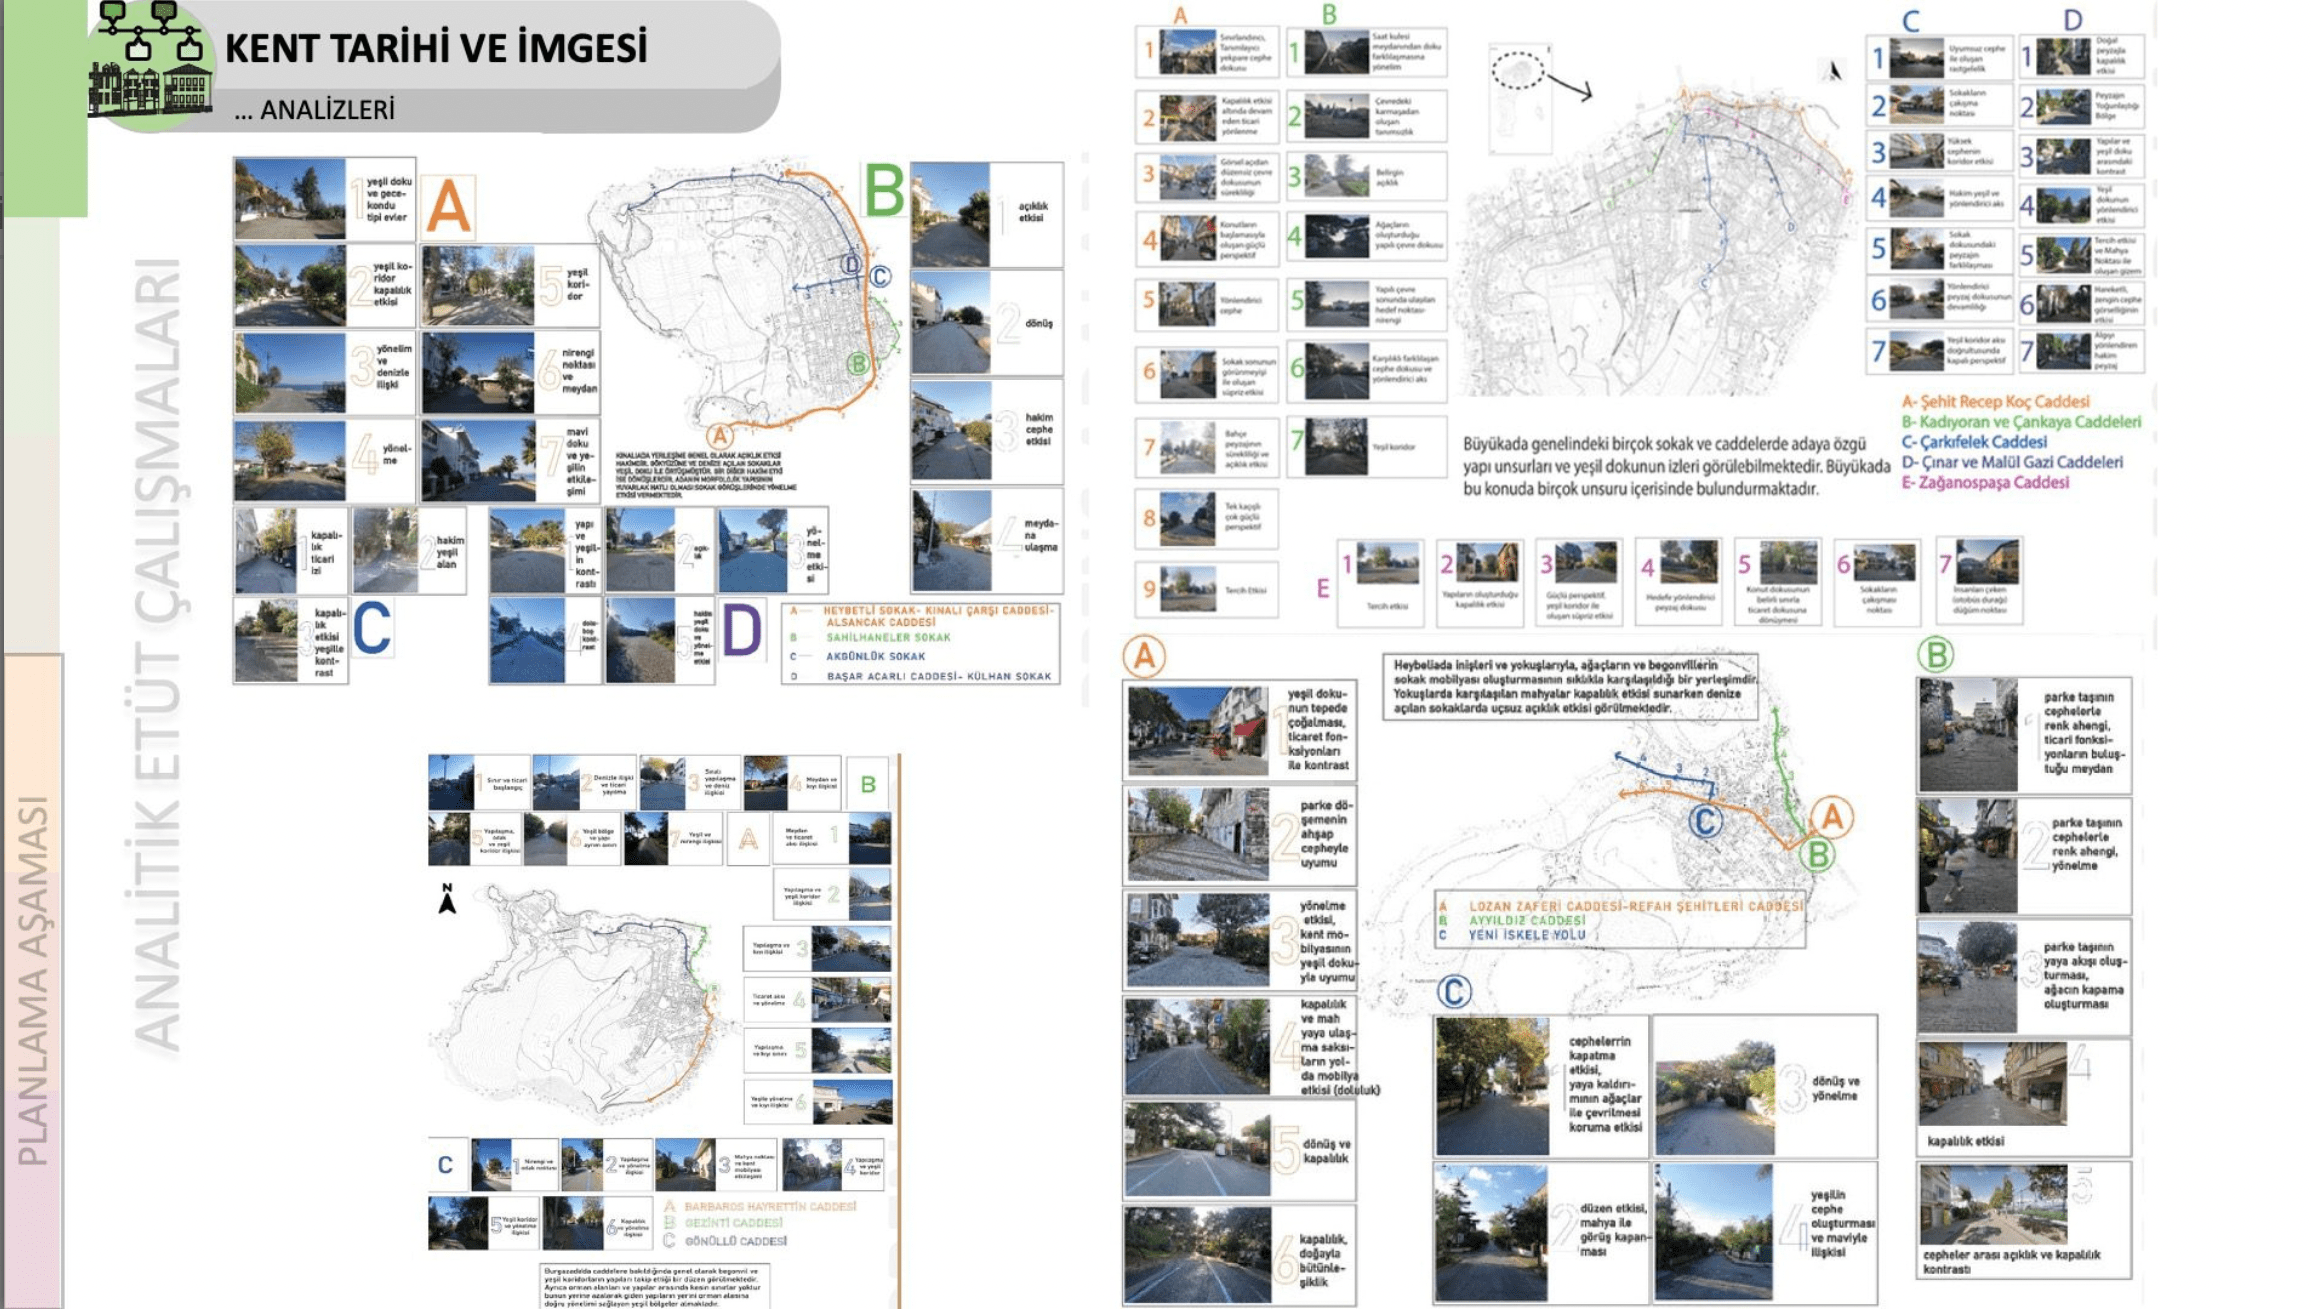Viewport: 2311px width, 1309px height.
Task: Click photo labeled 'yeşil doku ve gecekondu tipi evler'
Action: (290, 199)
